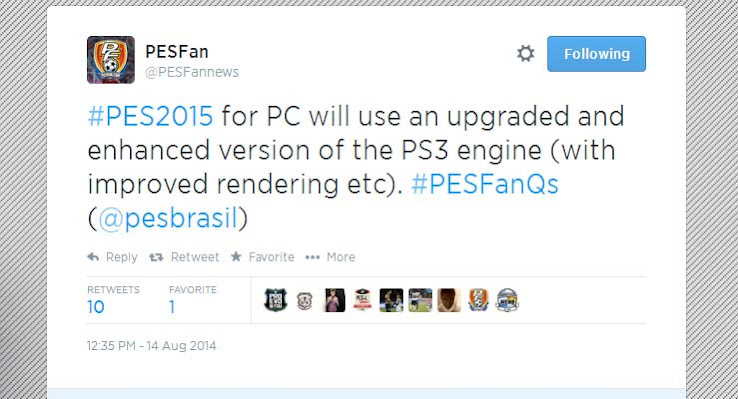Image resolution: width=738 pixels, height=399 pixels.
Task: Open the PESFan-logo retweeter avatar
Action: click(478, 300)
